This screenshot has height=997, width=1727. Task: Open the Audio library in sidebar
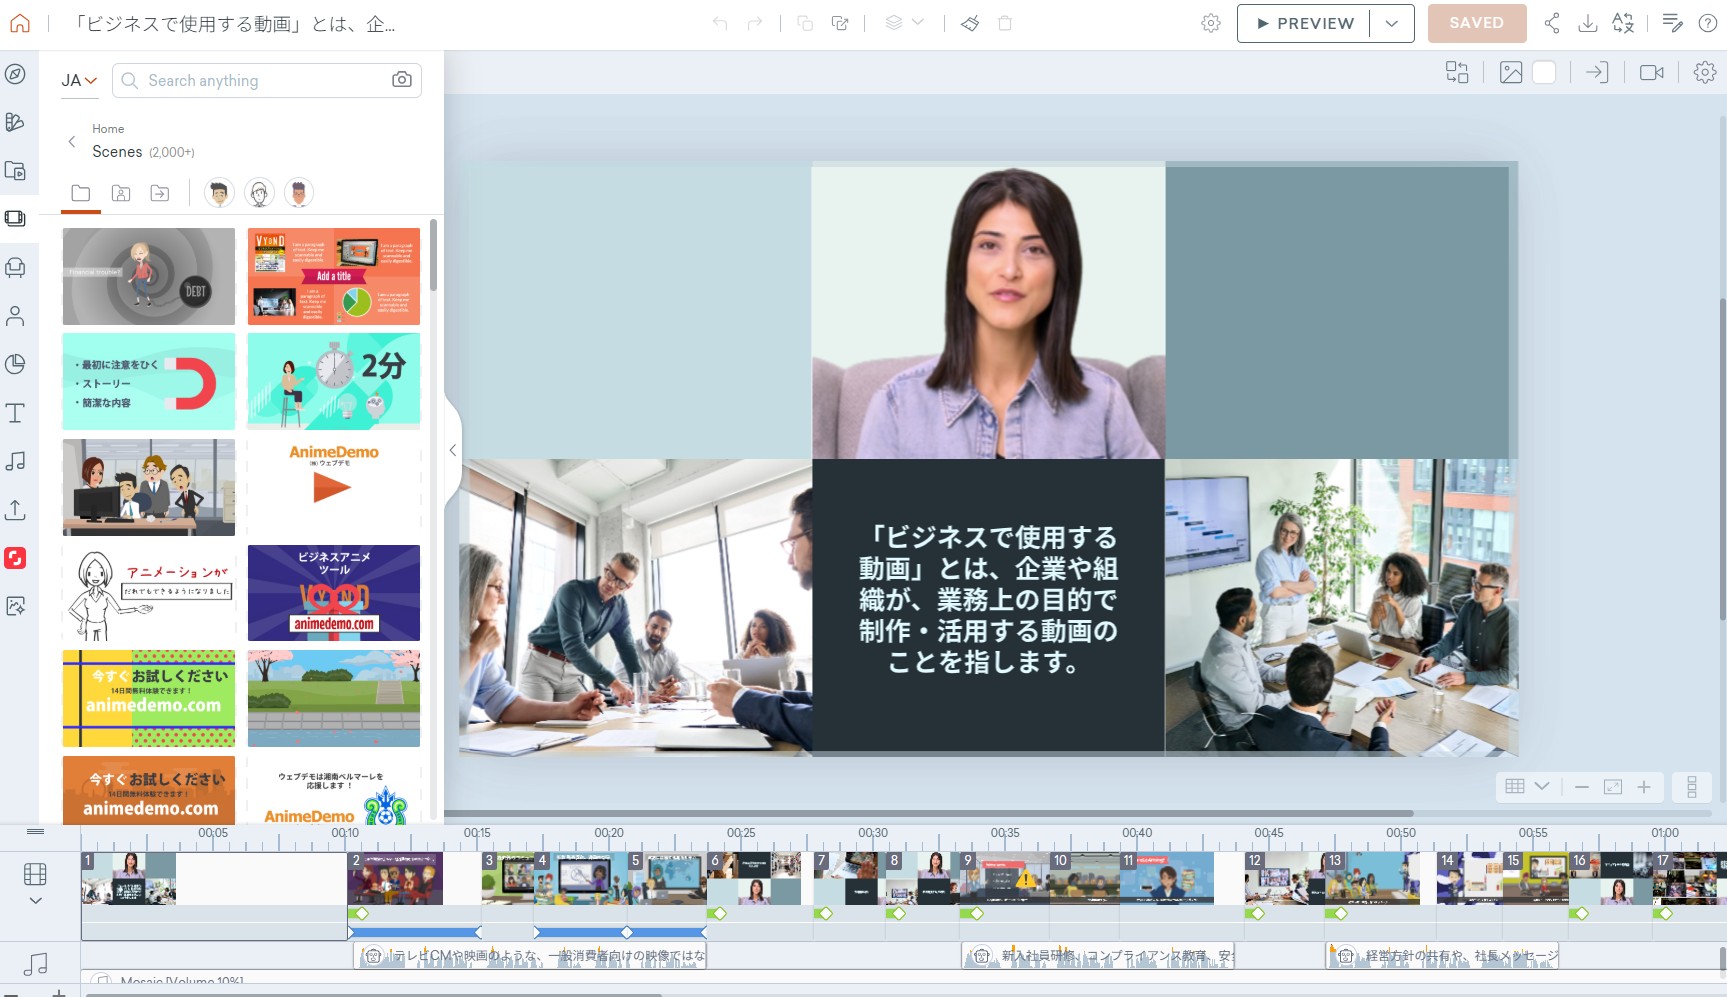click(x=15, y=461)
